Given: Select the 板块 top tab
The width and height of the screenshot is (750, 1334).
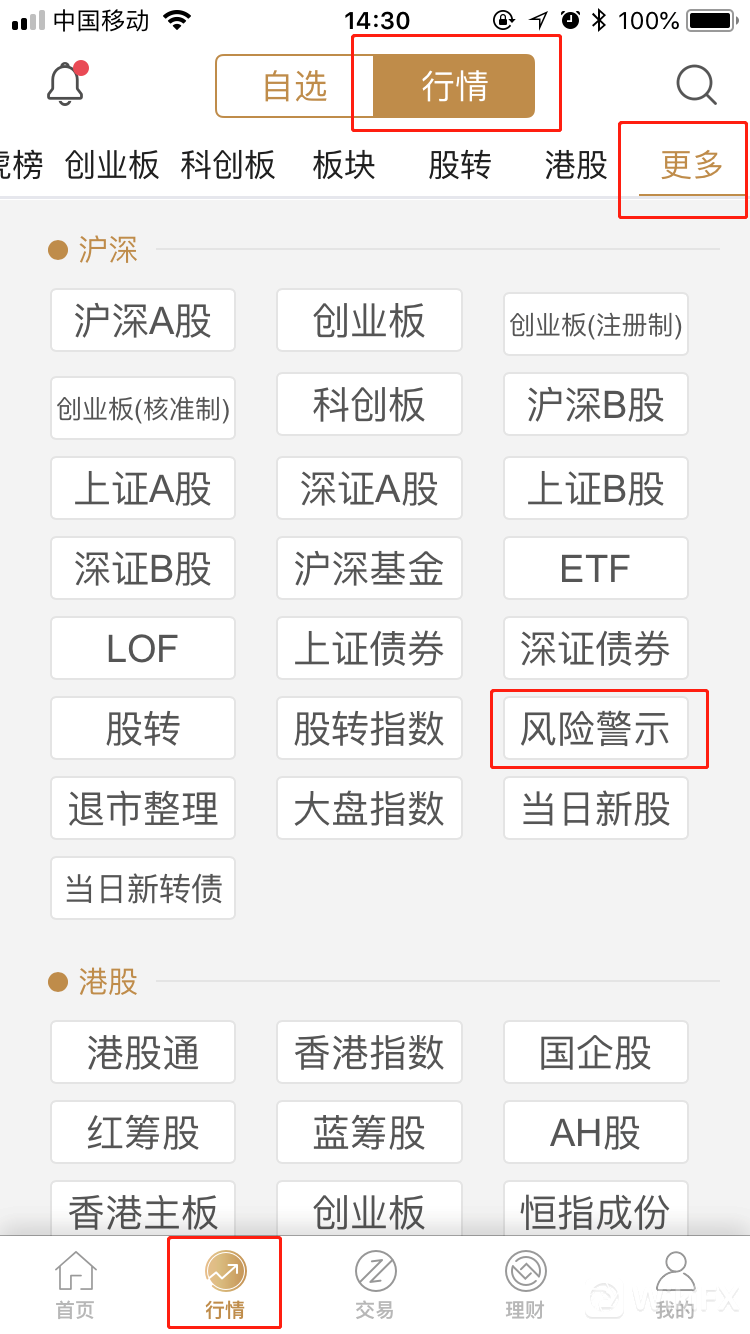Looking at the screenshot, I should point(344,165).
